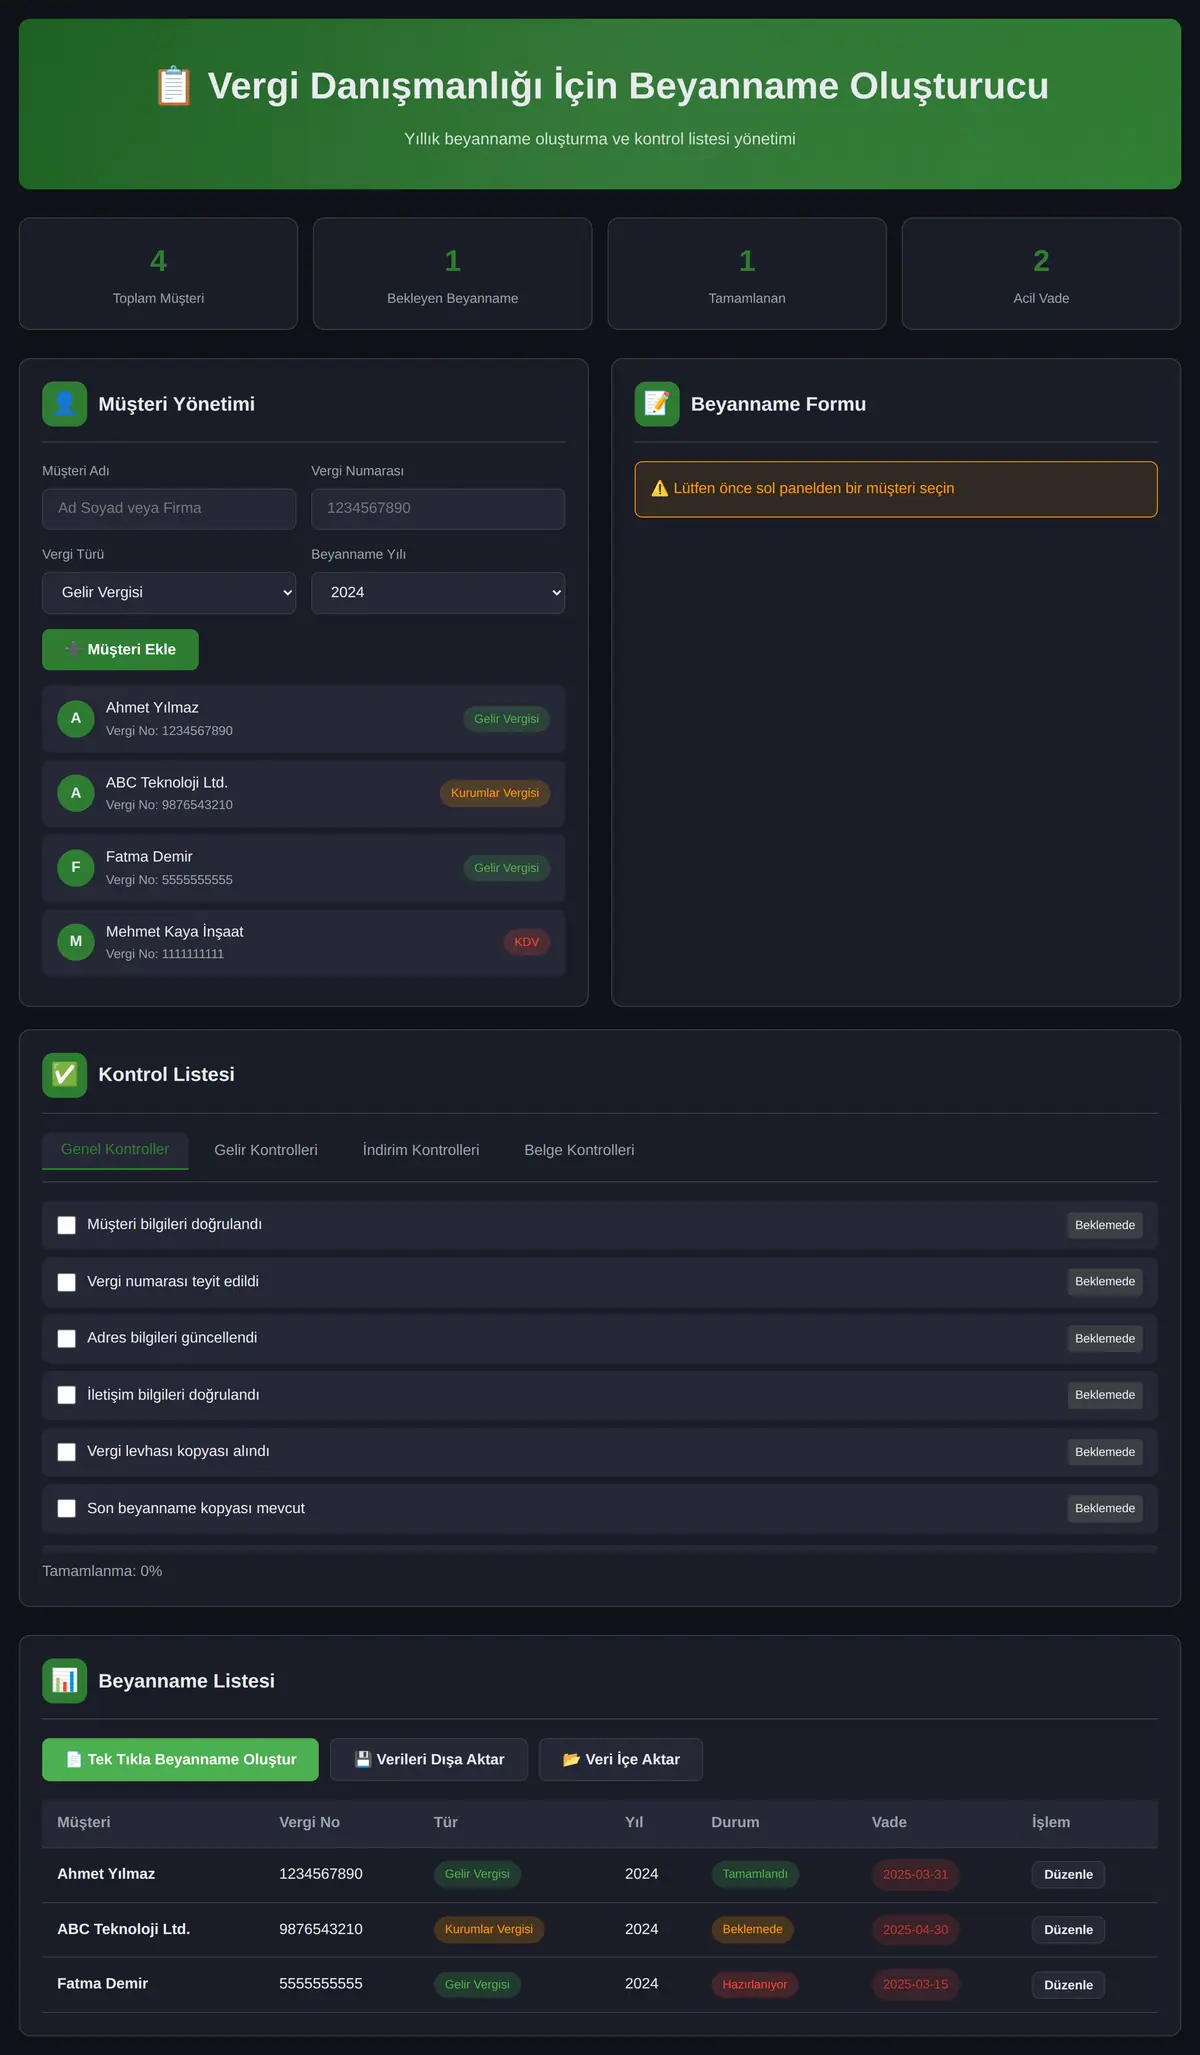Click Düzenle for Ahmet Yılmaz row
The height and width of the screenshot is (2055, 1200).
coord(1068,1875)
